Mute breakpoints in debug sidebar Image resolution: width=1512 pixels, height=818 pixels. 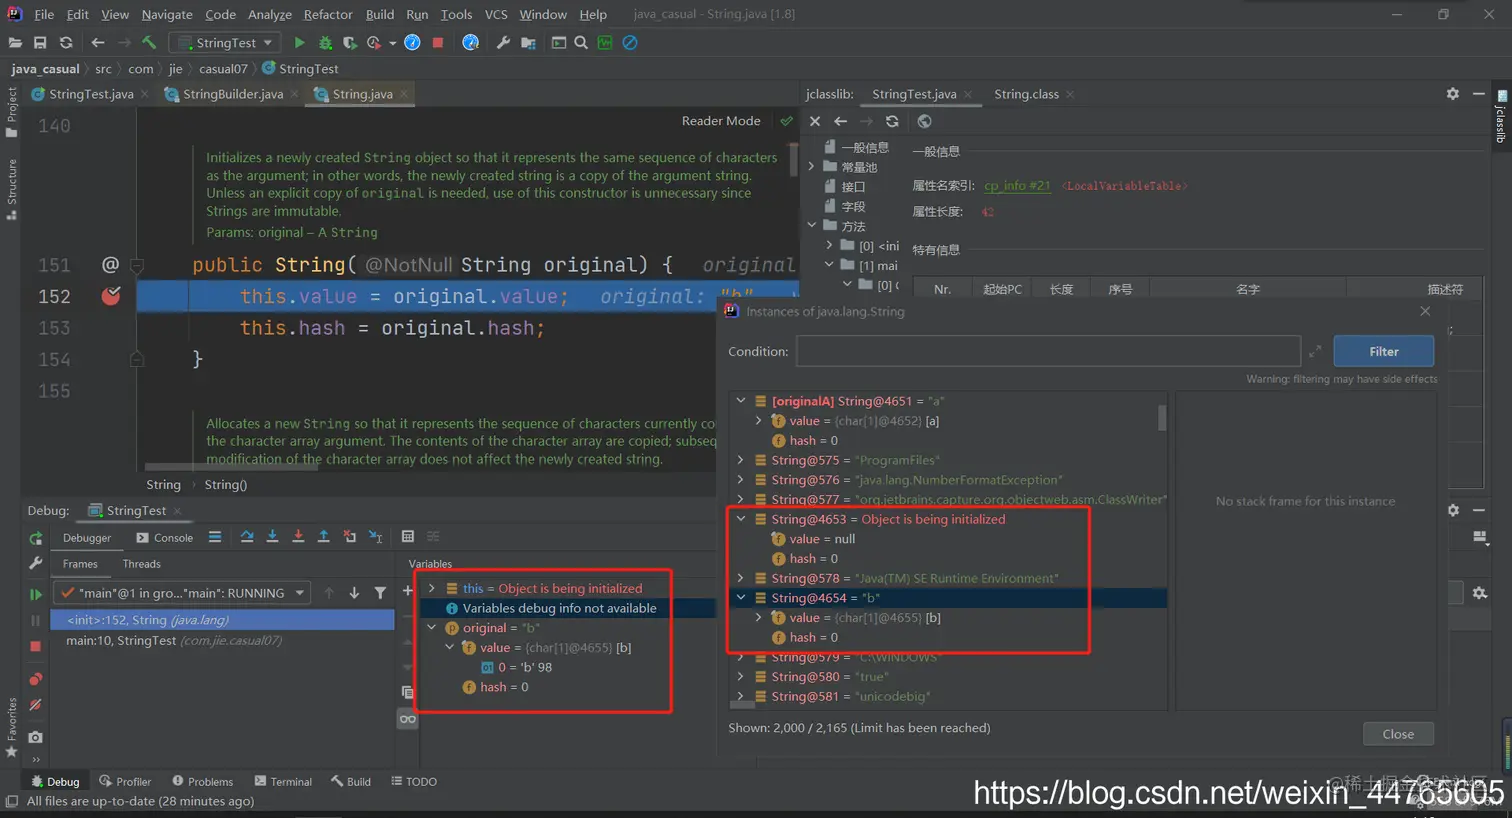pos(36,705)
